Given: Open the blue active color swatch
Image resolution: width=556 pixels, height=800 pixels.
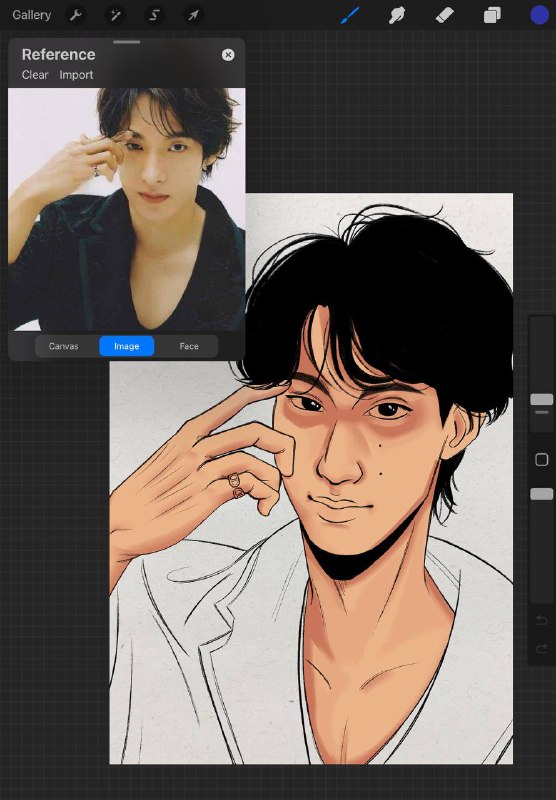Looking at the screenshot, I should click(540, 15).
